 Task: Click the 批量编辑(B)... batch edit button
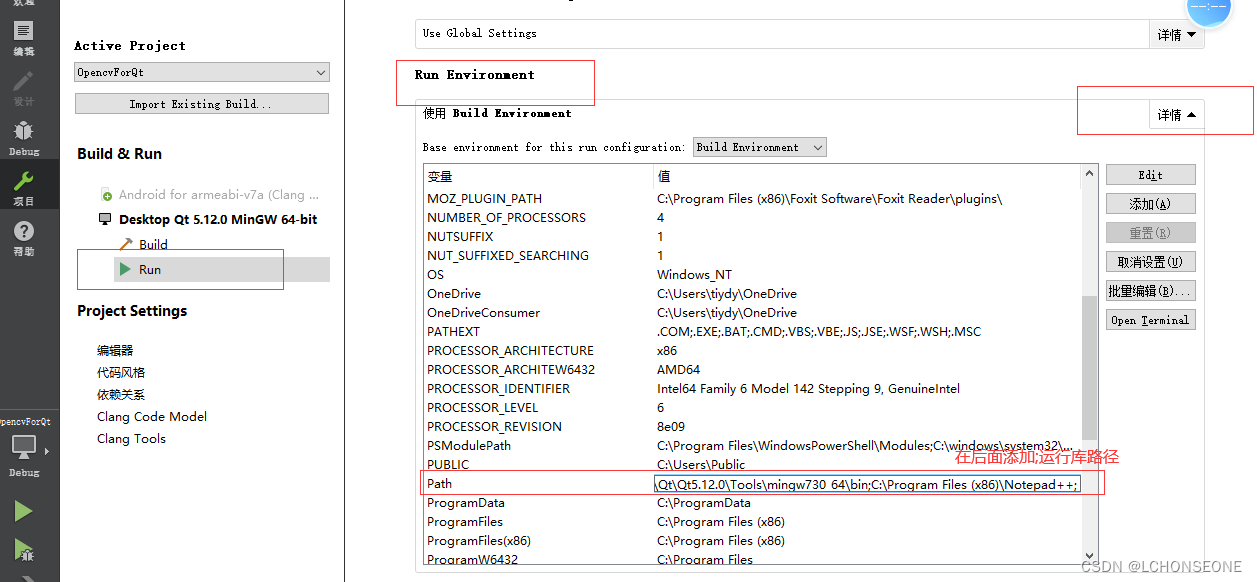click(1151, 291)
